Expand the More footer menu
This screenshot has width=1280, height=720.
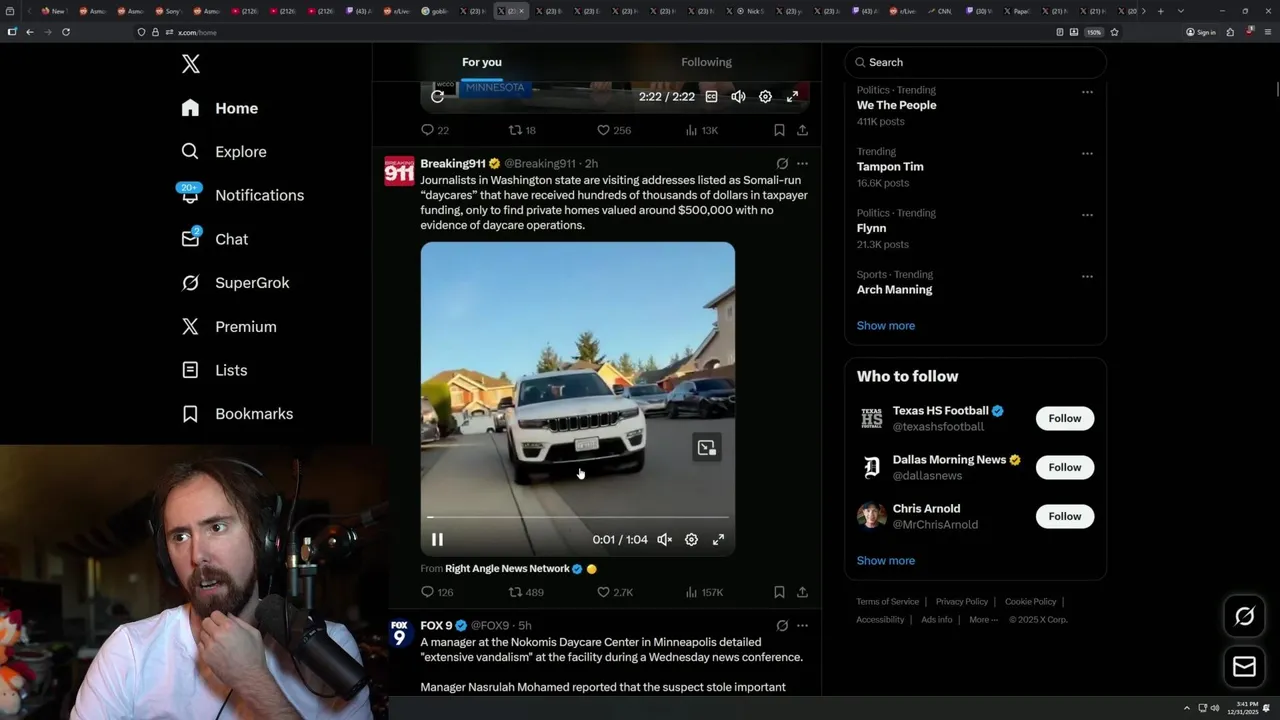click(x=983, y=620)
